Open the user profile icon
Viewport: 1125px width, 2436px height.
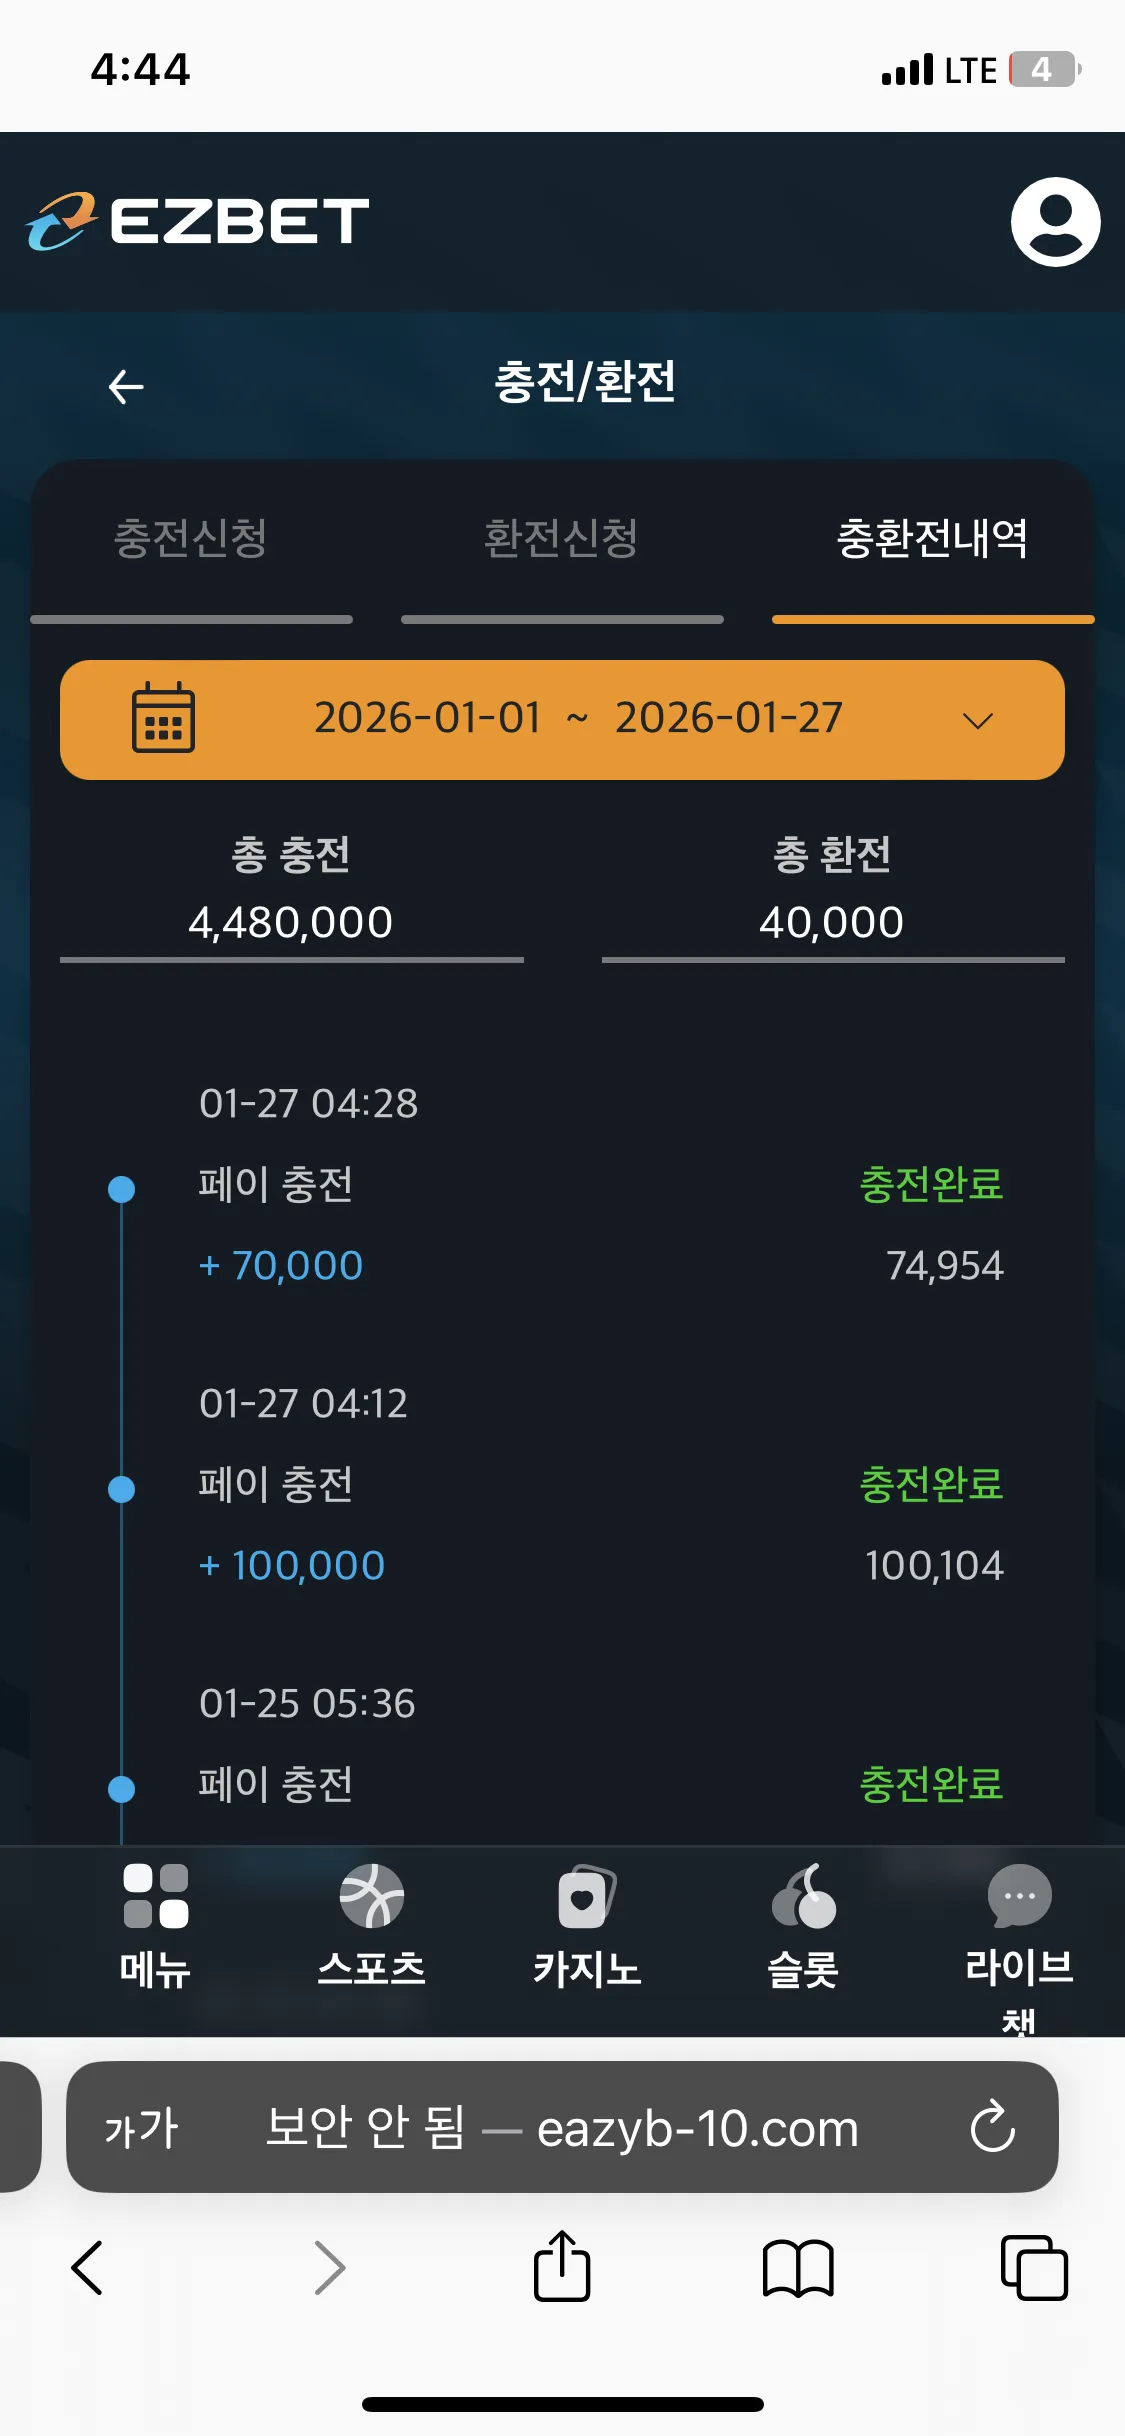coord(1055,222)
